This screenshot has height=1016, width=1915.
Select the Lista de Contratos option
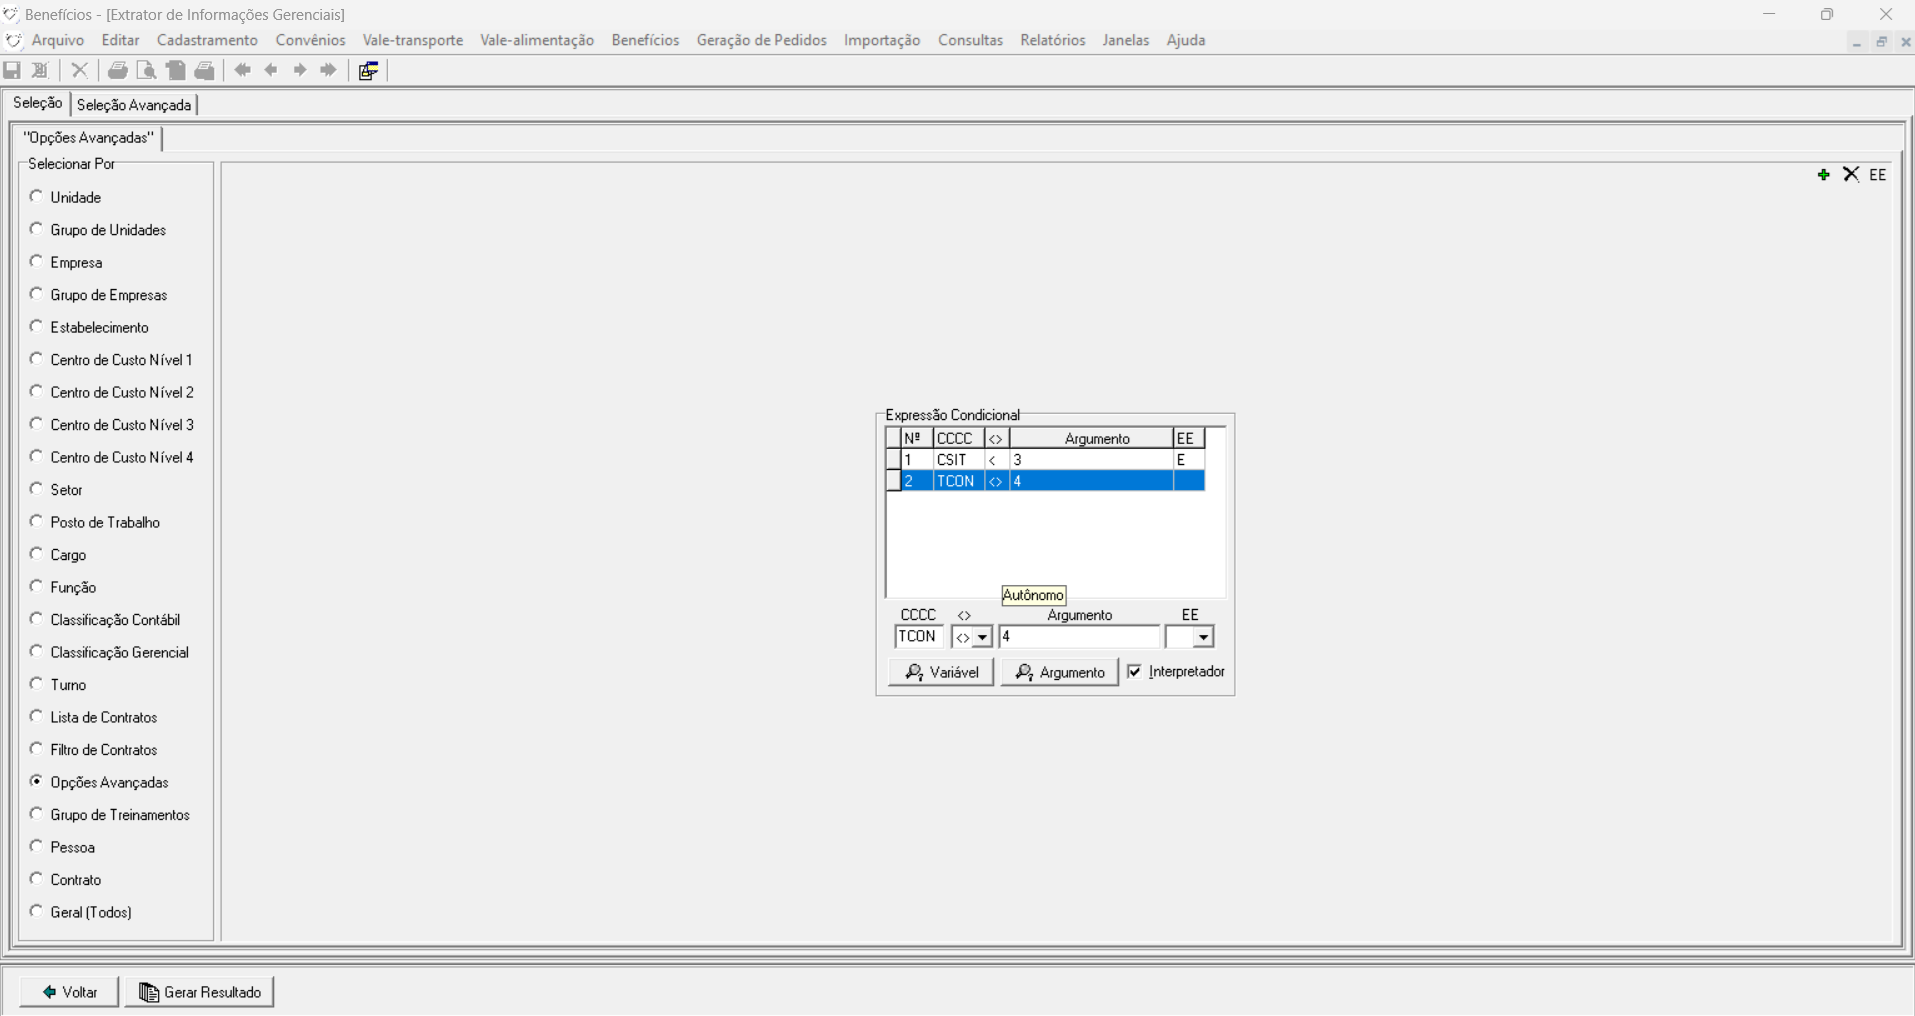pos(37,716)
